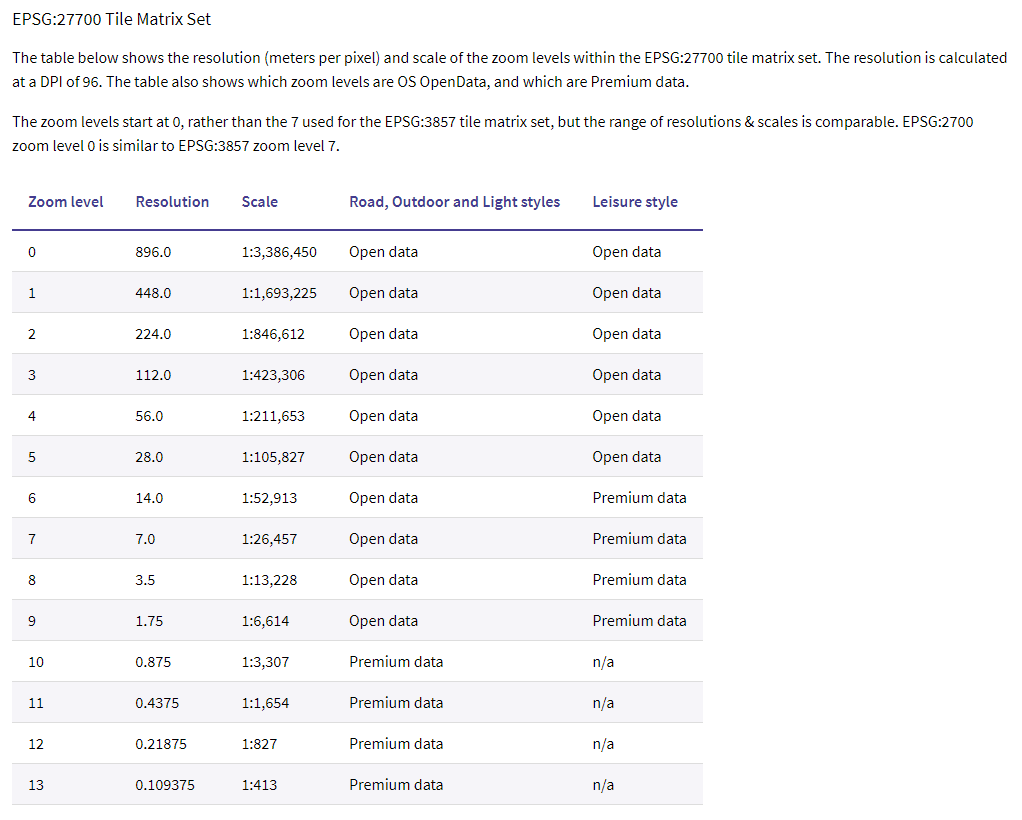
Task: Click scale value 1:105,827
Action: (x=273, y=458)
